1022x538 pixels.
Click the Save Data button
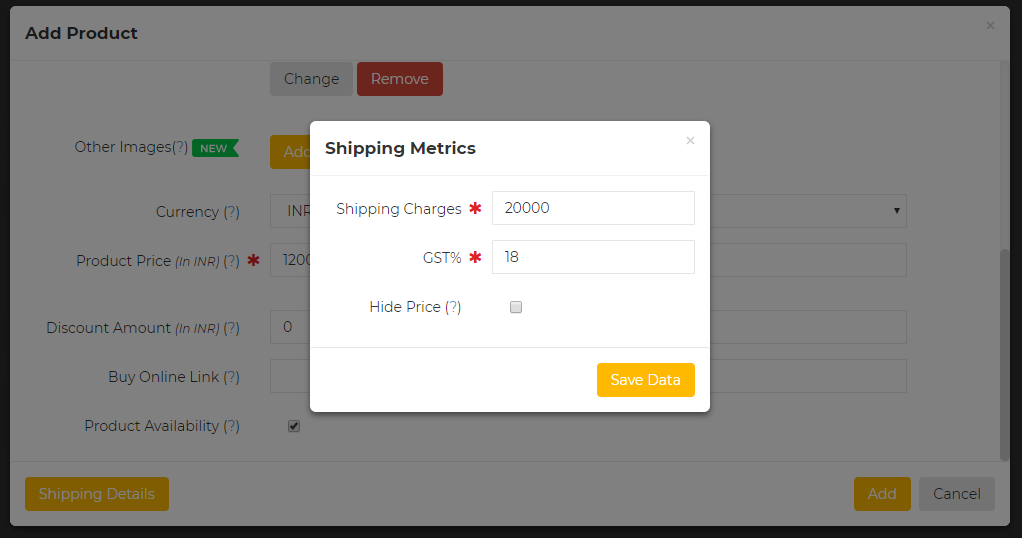pos(646,380)
